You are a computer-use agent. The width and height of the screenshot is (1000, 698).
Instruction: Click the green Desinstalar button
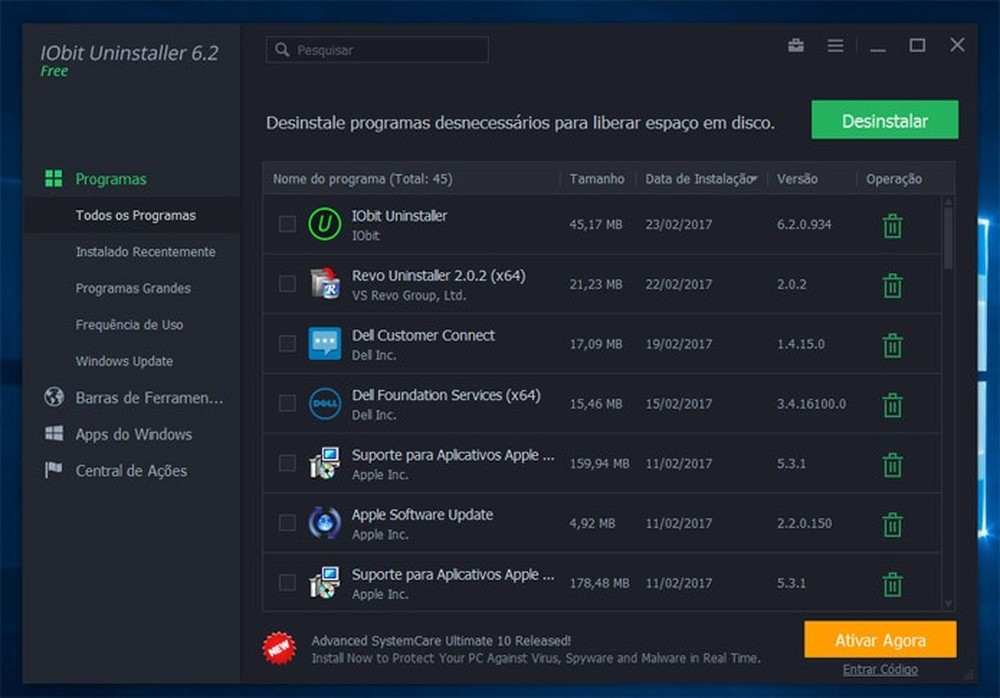(x=884, y=120)
